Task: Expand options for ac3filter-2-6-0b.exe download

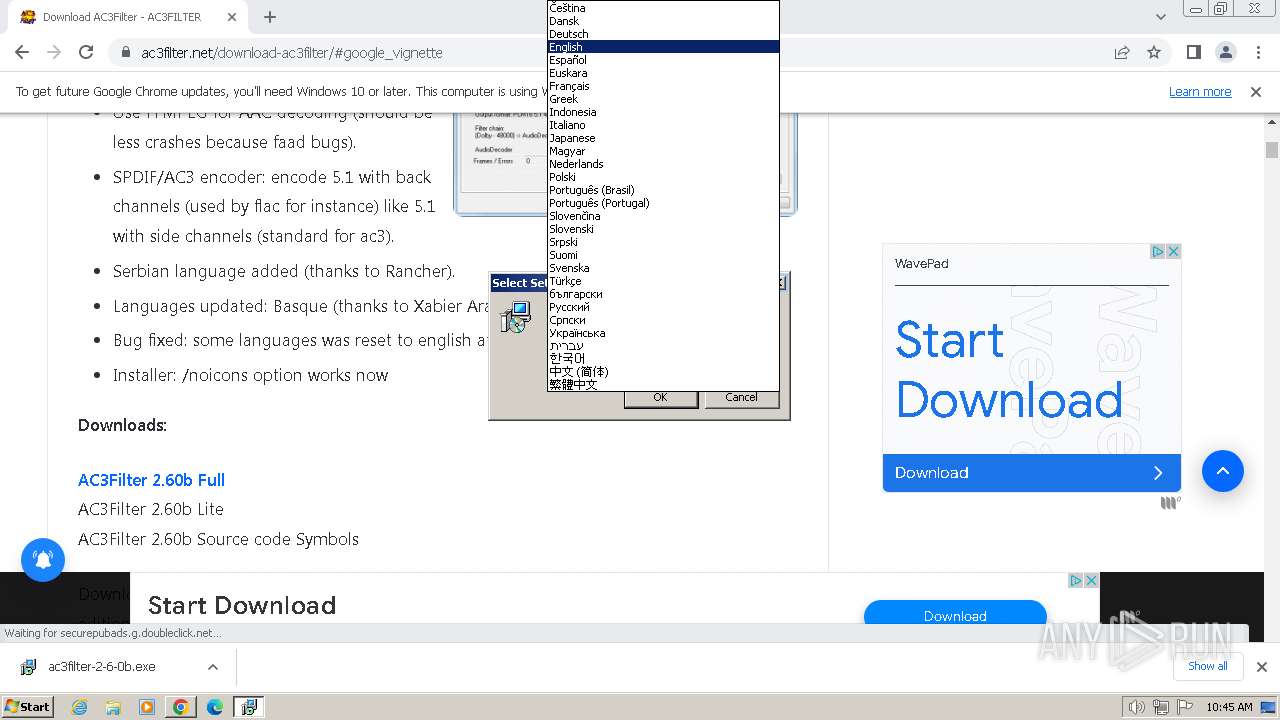Action: point(213,667)
